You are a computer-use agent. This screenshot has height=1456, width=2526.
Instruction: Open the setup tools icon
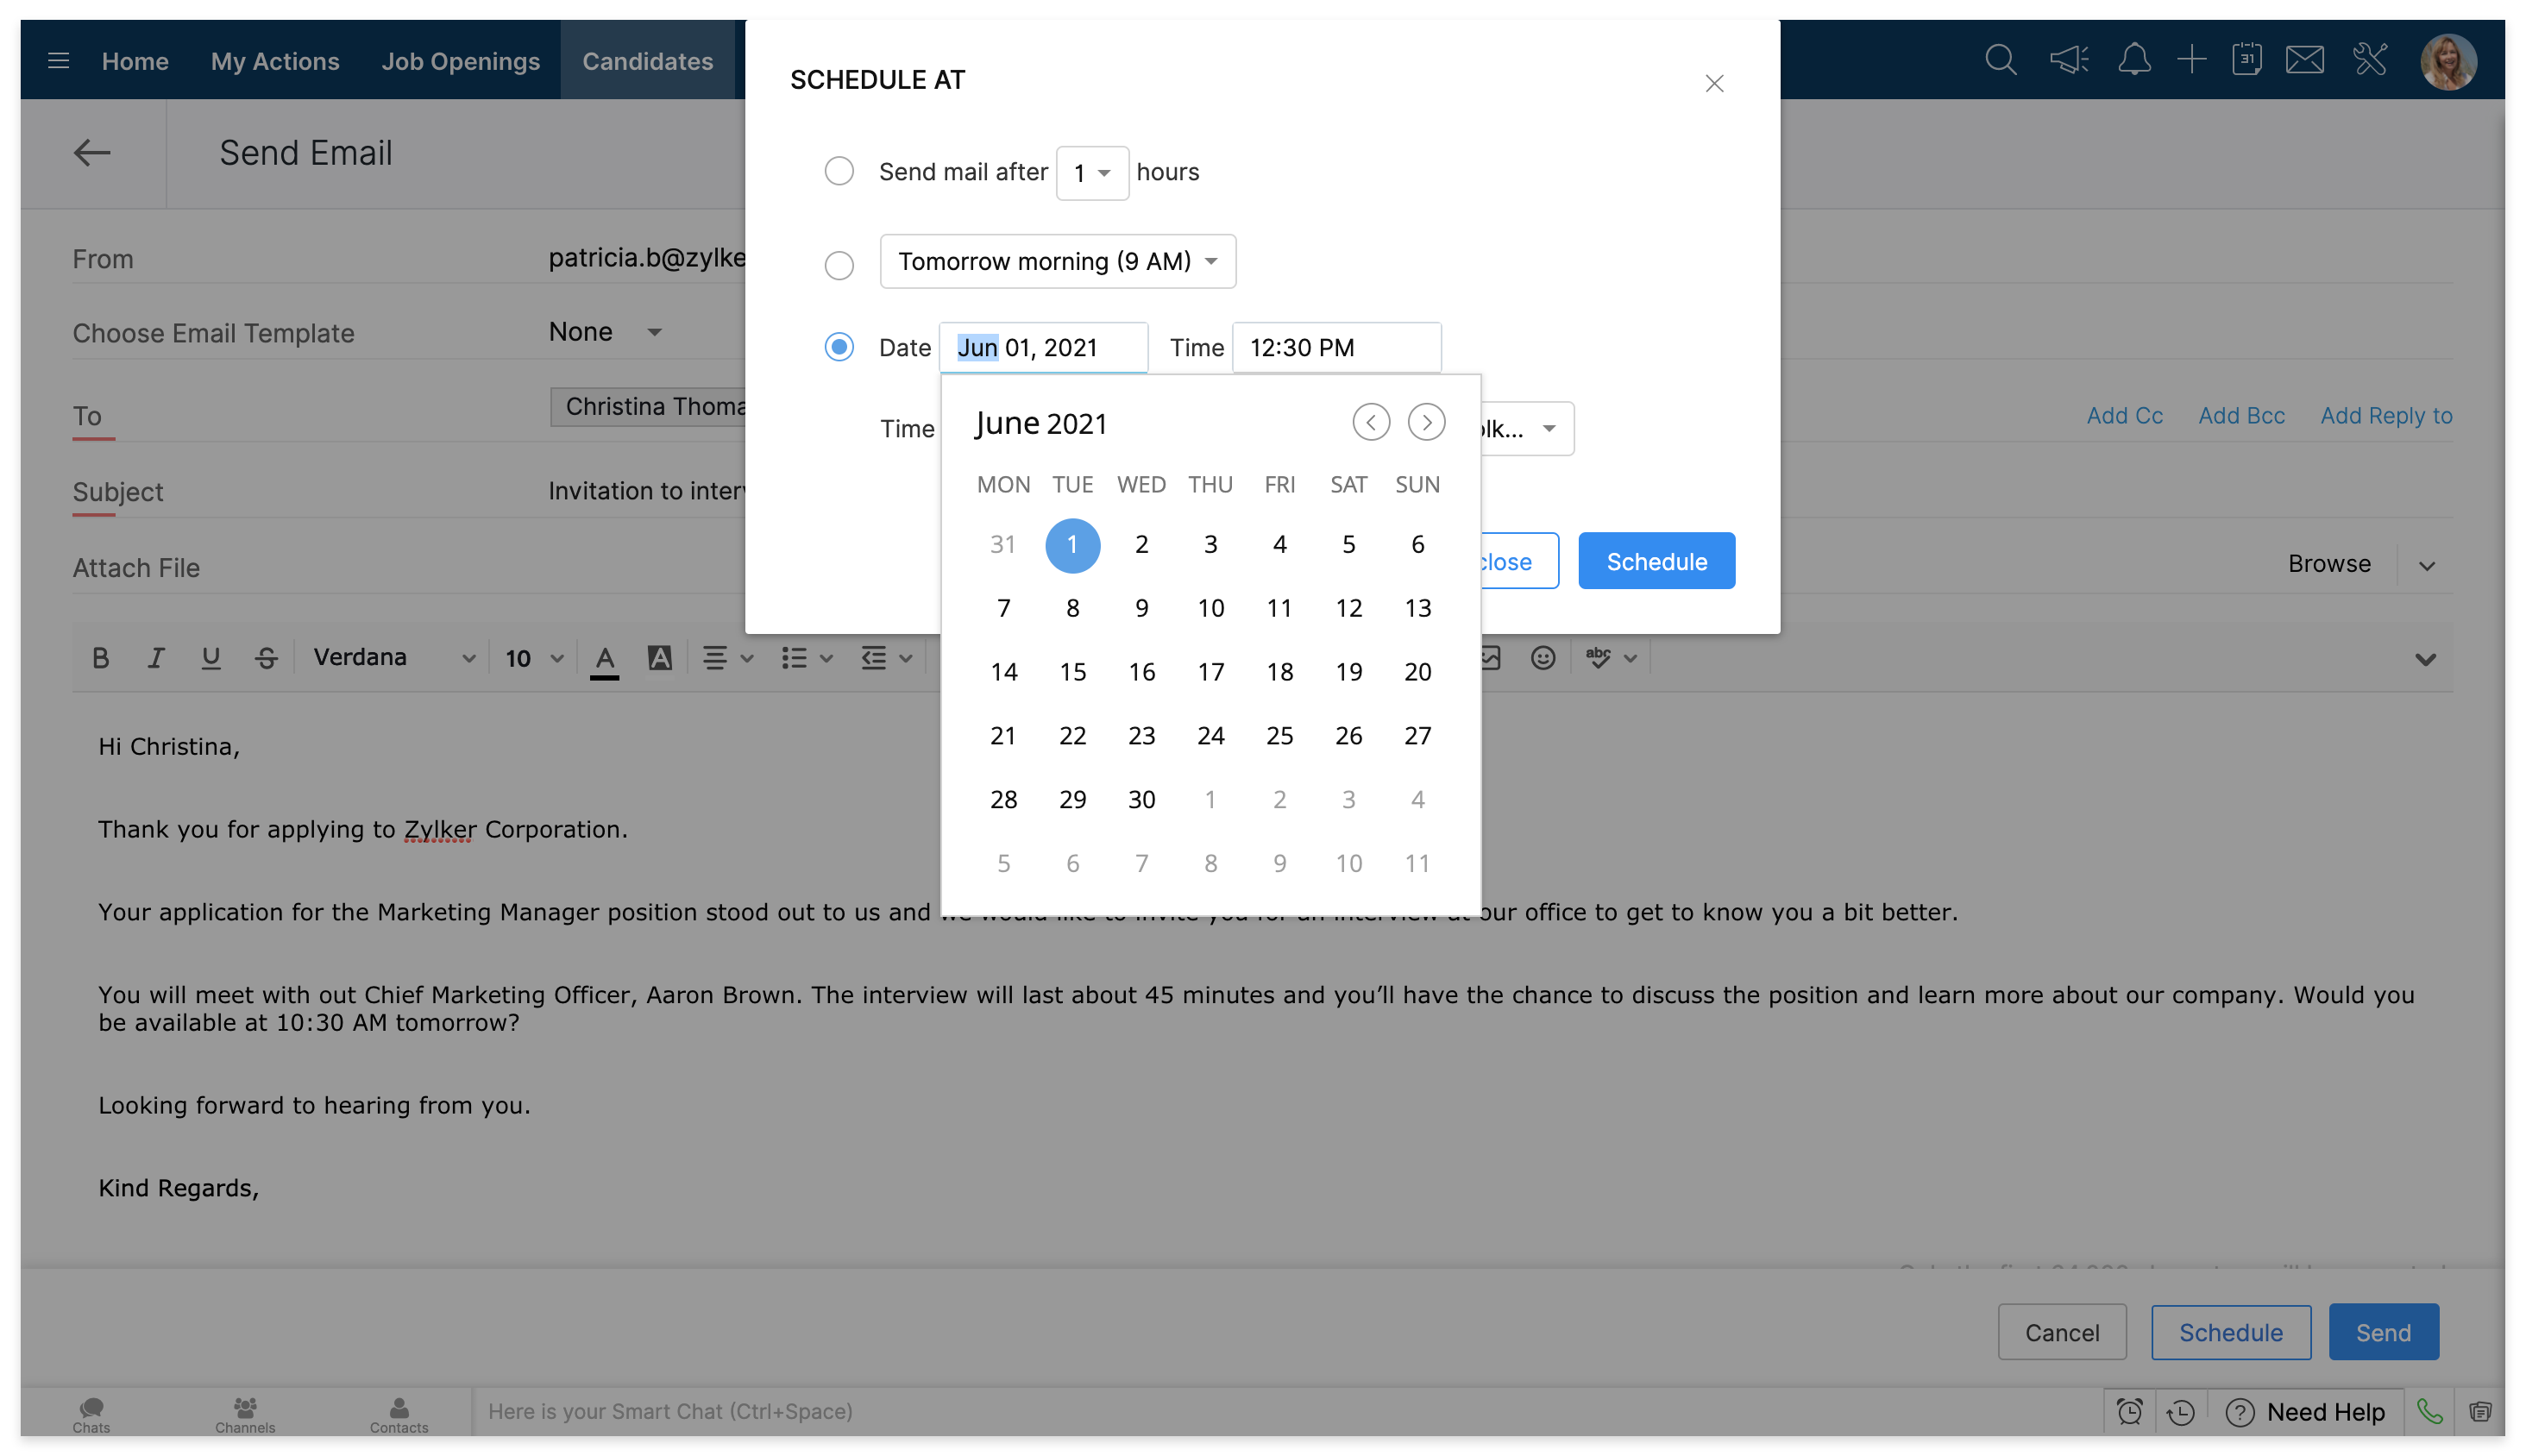pos(2370,60)
